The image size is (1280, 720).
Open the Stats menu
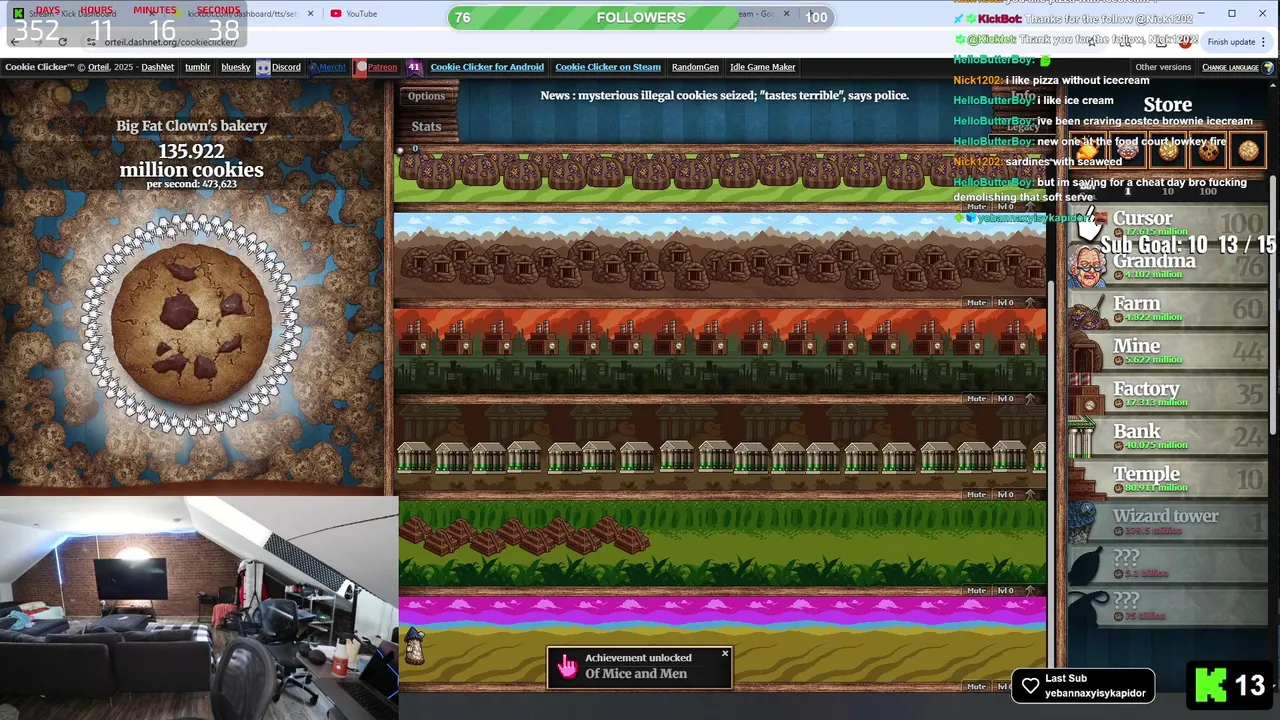[426, 126]
